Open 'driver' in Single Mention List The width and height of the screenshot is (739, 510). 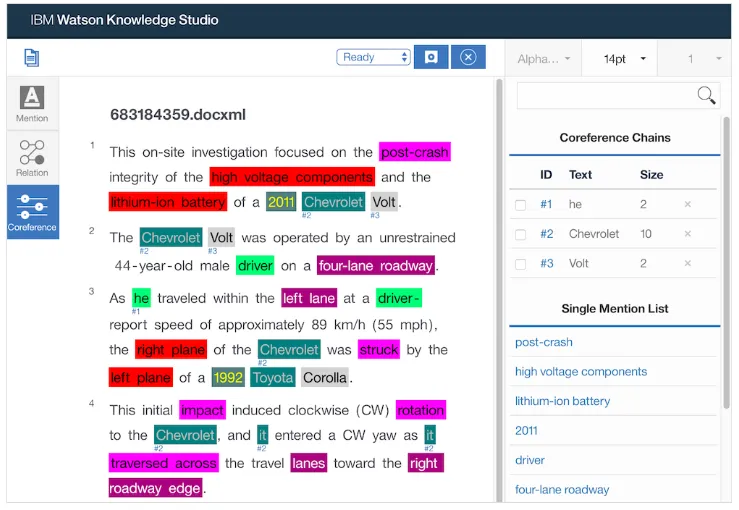coord(530,460)
